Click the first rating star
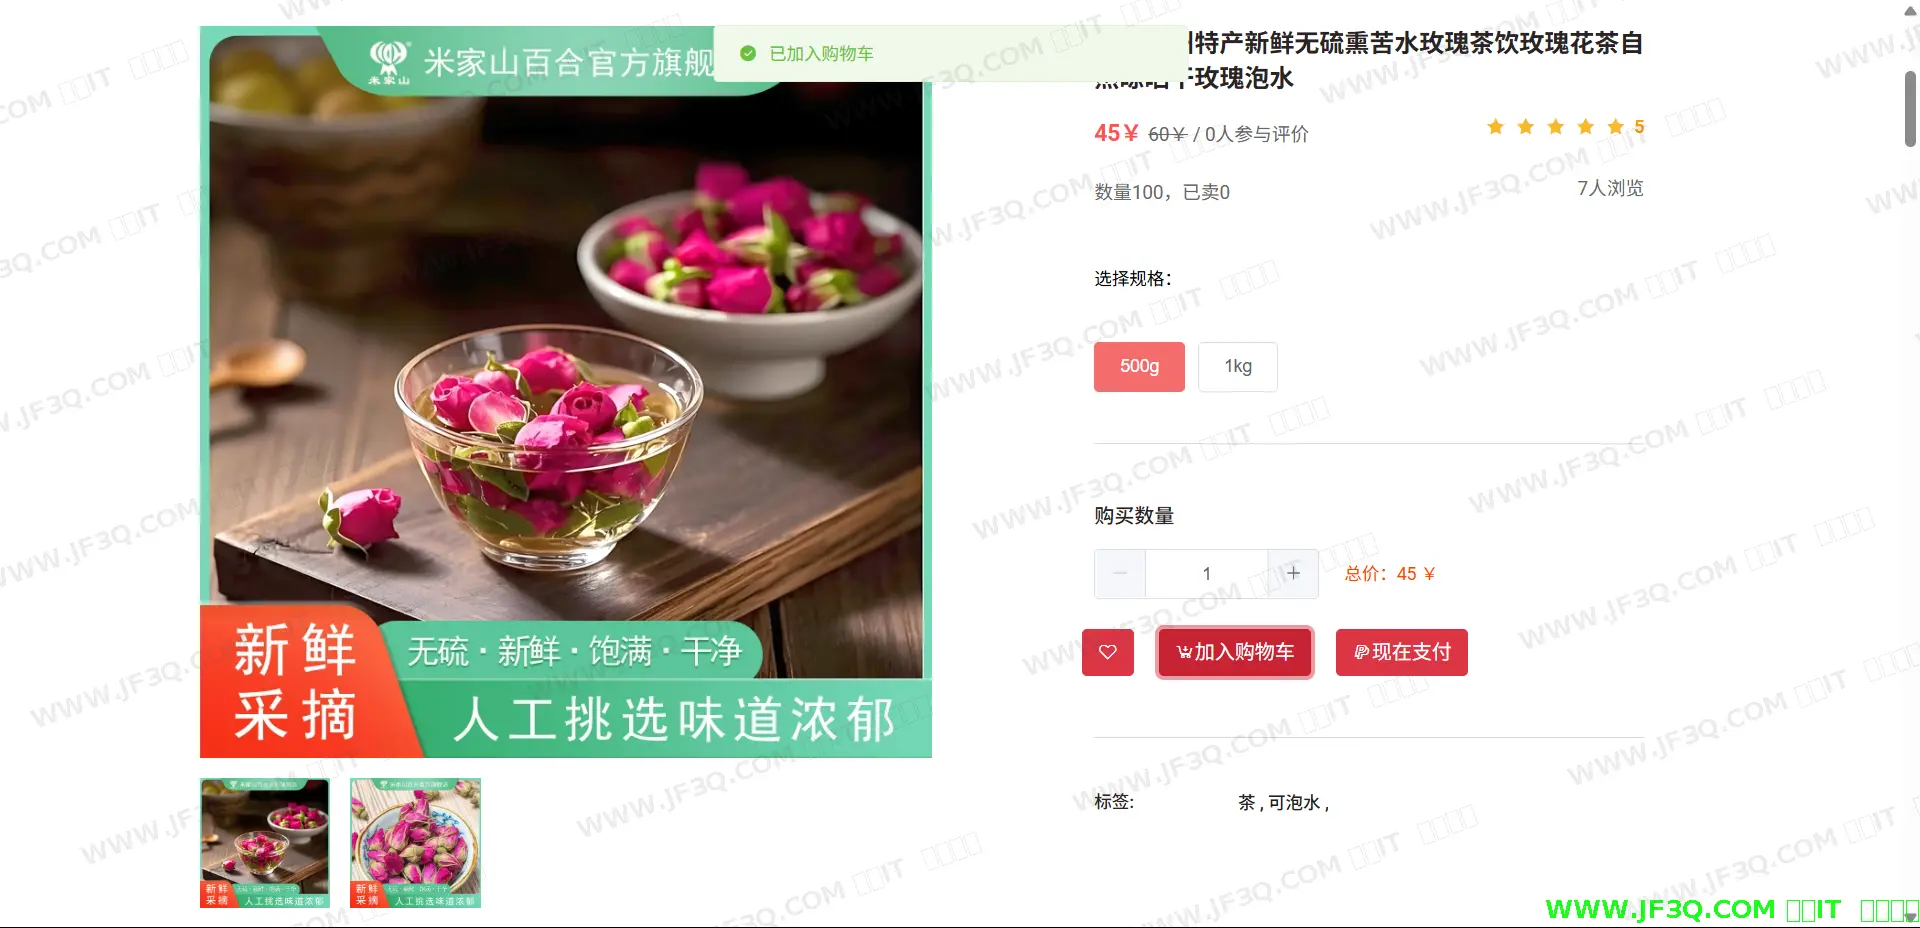 (1496, 127)
